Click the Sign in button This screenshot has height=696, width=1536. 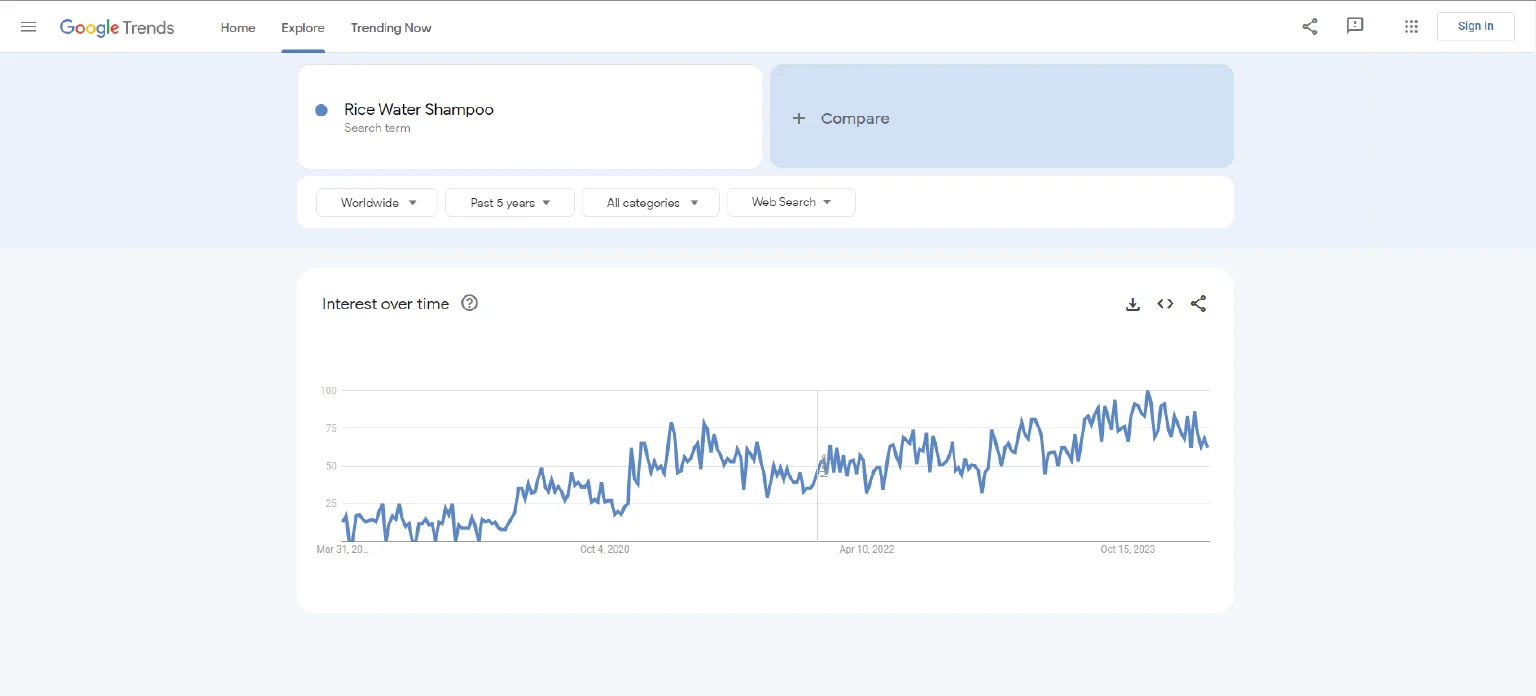(x=1475, y=26)
